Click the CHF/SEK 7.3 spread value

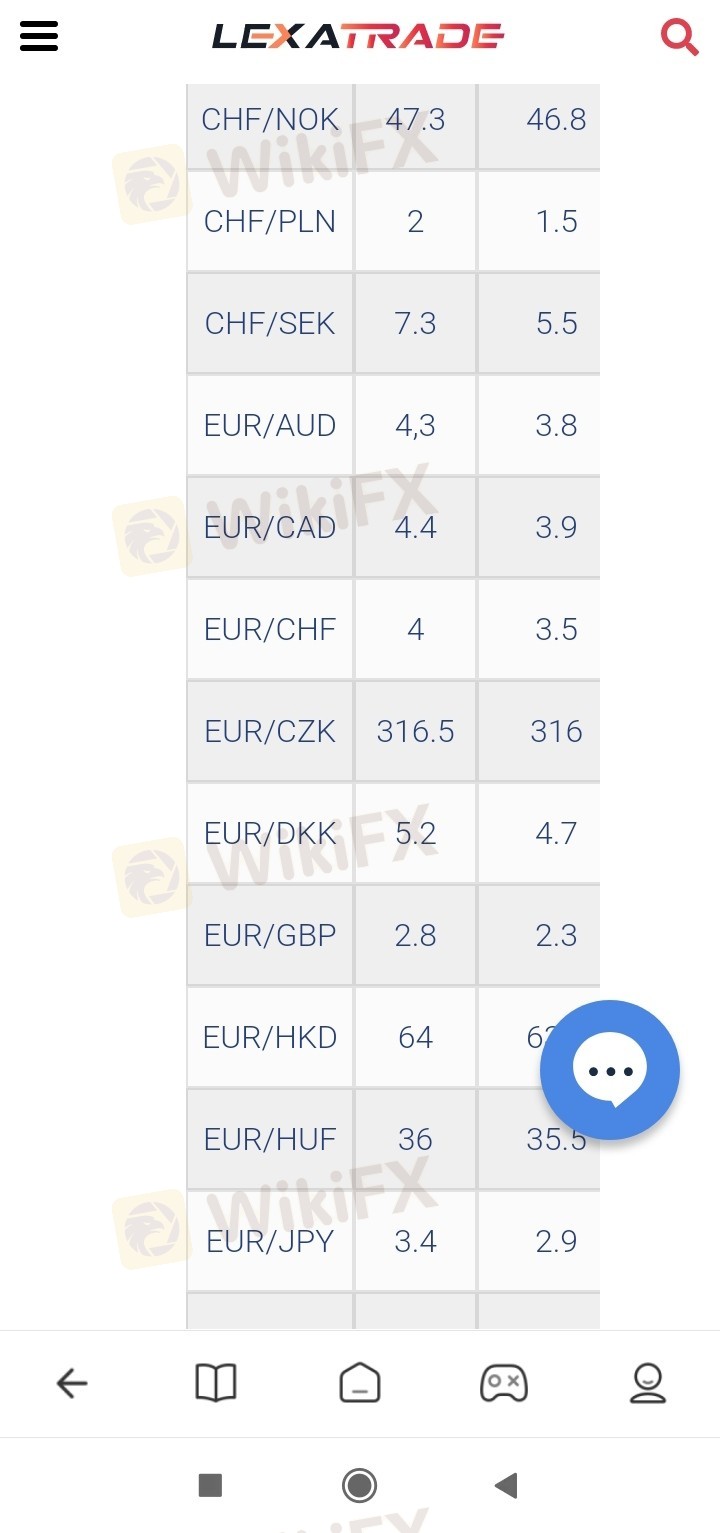(416, 324)
